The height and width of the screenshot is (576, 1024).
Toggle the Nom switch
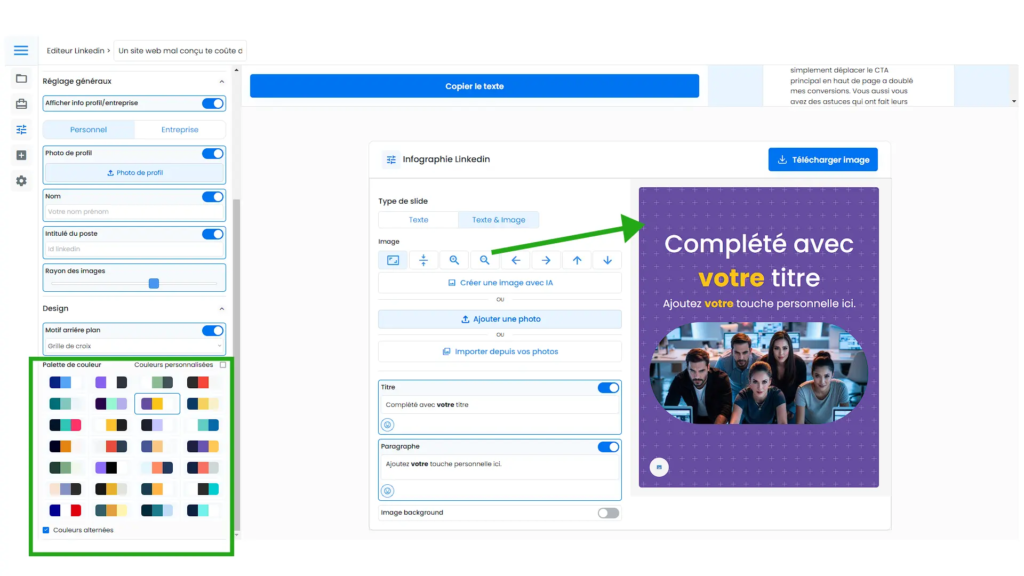coord(212,197)
